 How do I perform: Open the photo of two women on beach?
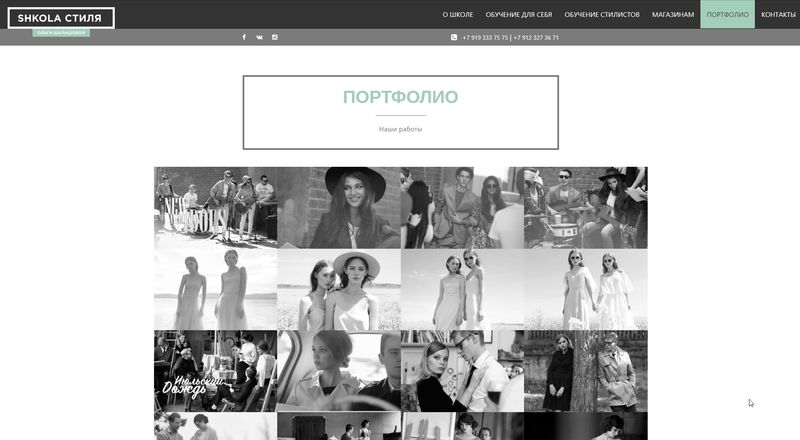216,289
